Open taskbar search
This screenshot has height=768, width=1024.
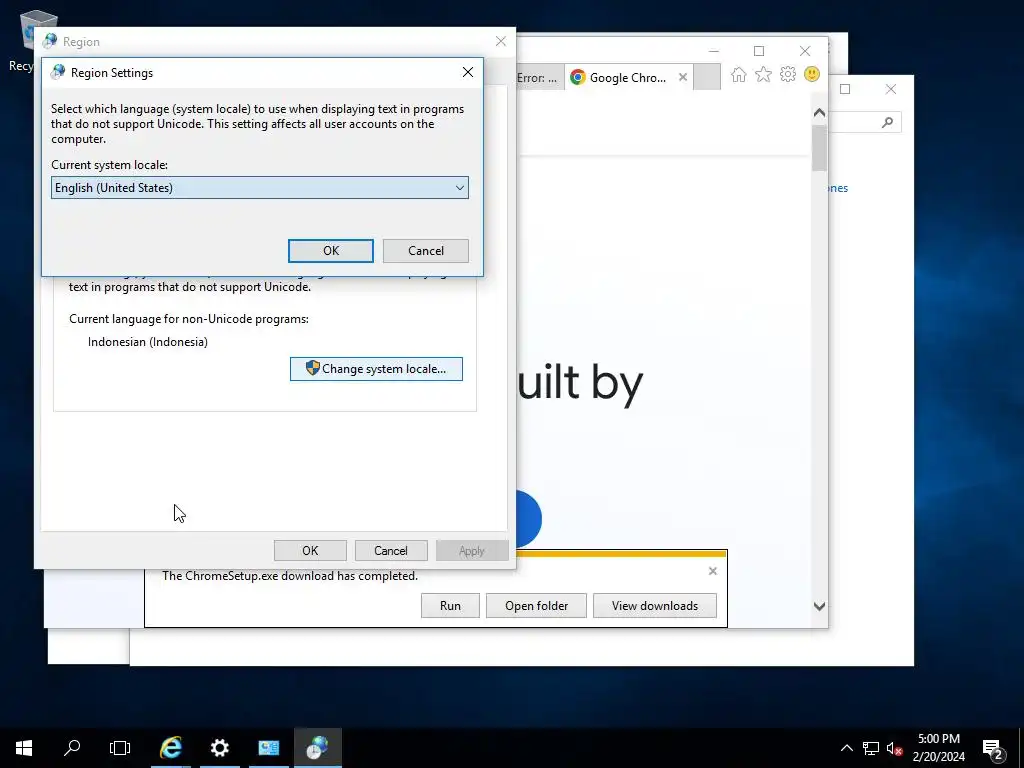coord(72,748)
